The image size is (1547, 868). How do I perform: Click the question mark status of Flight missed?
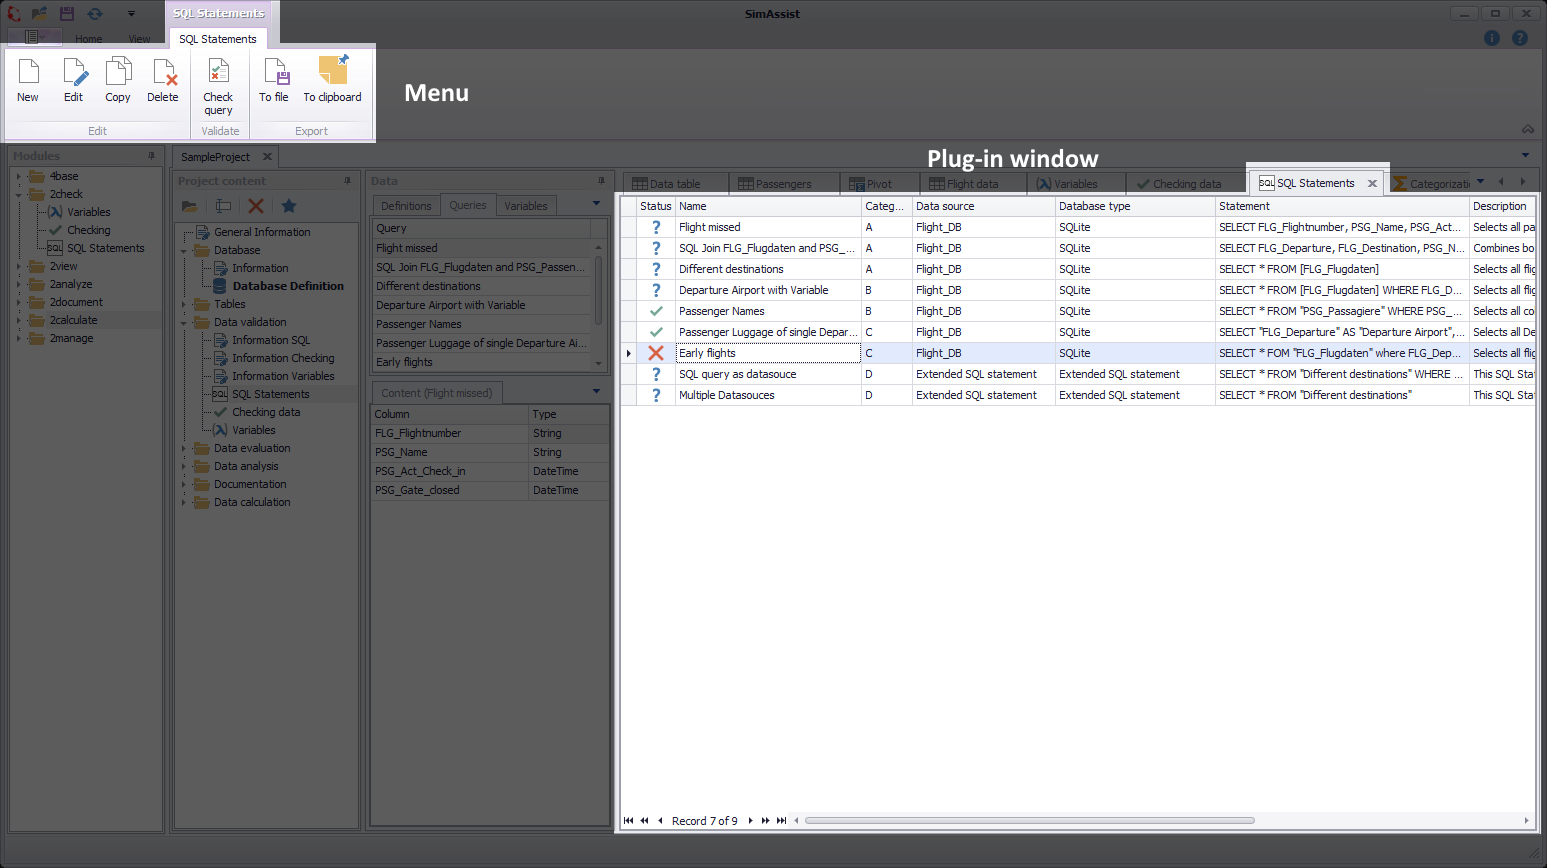656,227
